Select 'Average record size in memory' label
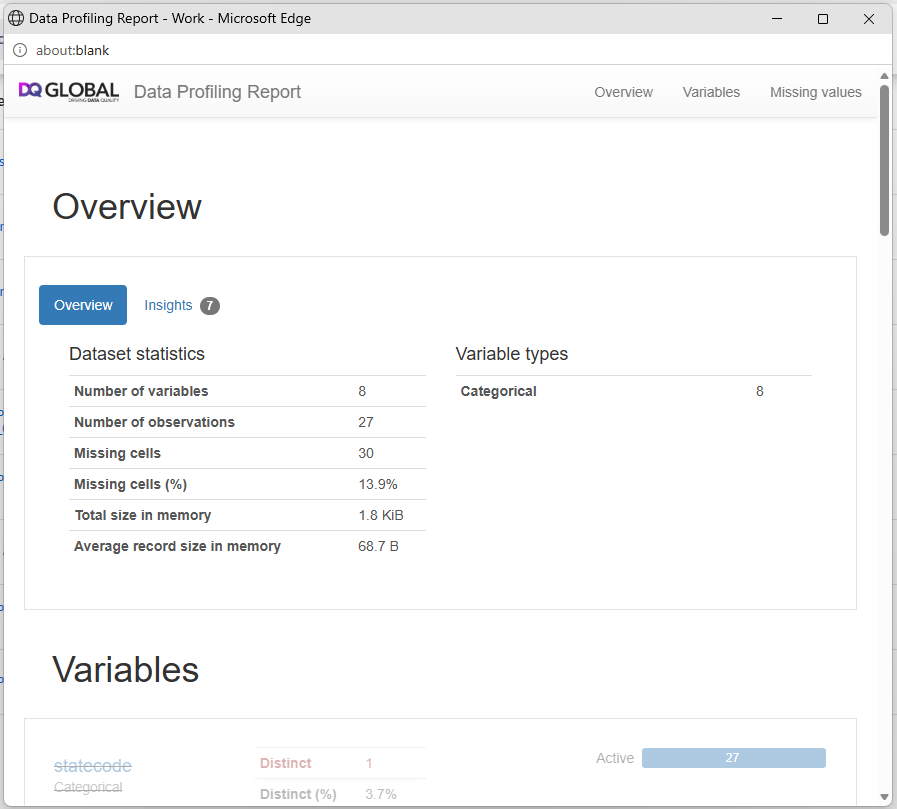Screen dimensions: 897x809 [177, 546]
